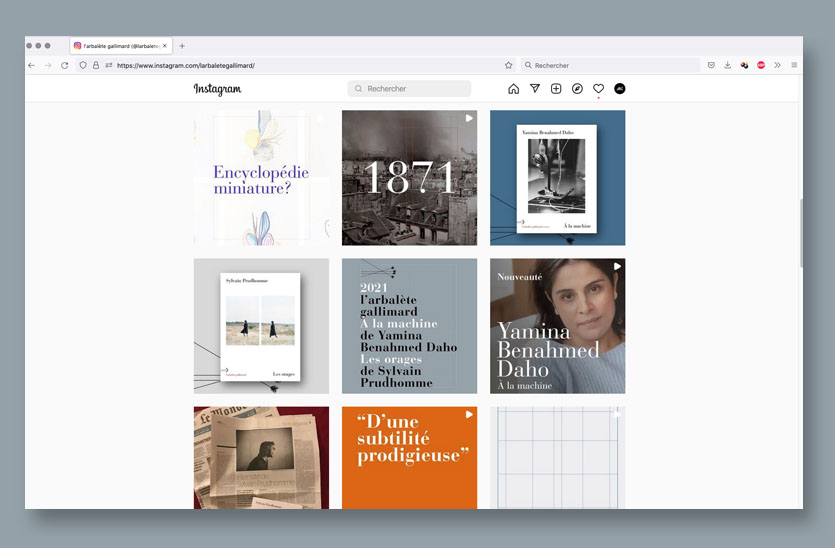Open the 1871 video post
The image size is (835, 548).
tap(409, 178)
